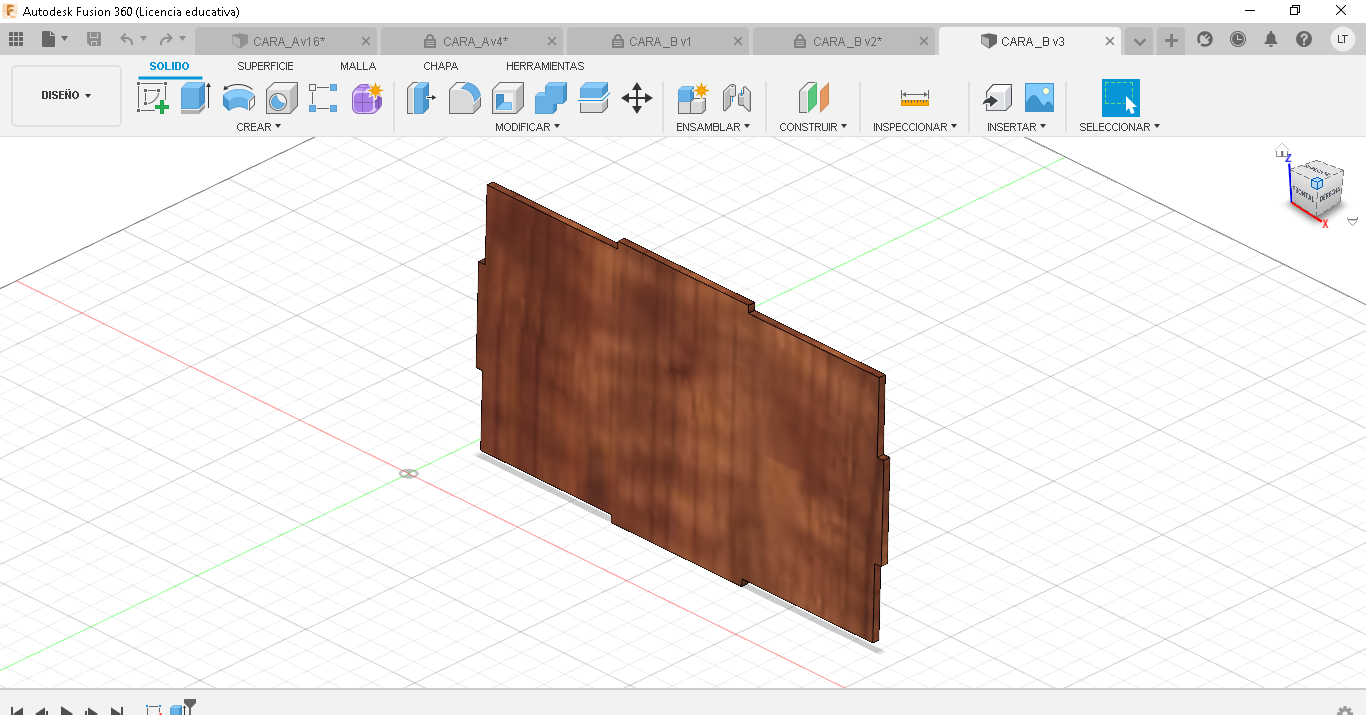Viewport: 1366px width, 715px height.
Task: Select the Move/Copy arrows tool
Action: (637, 98)
